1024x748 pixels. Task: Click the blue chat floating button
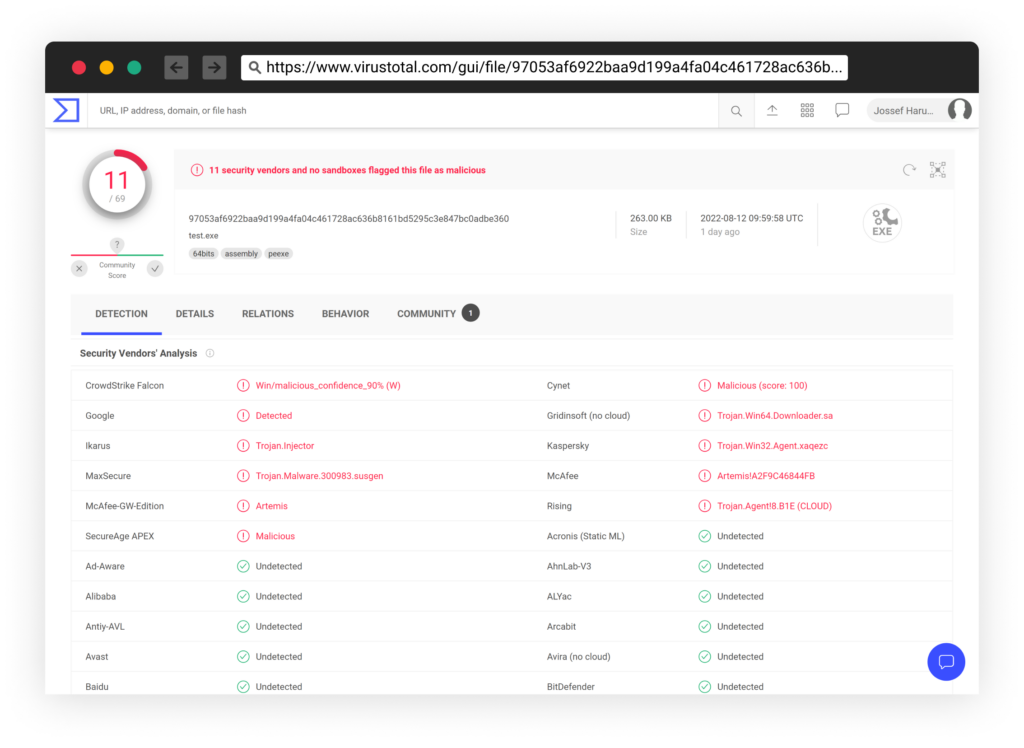pos(946,662)
